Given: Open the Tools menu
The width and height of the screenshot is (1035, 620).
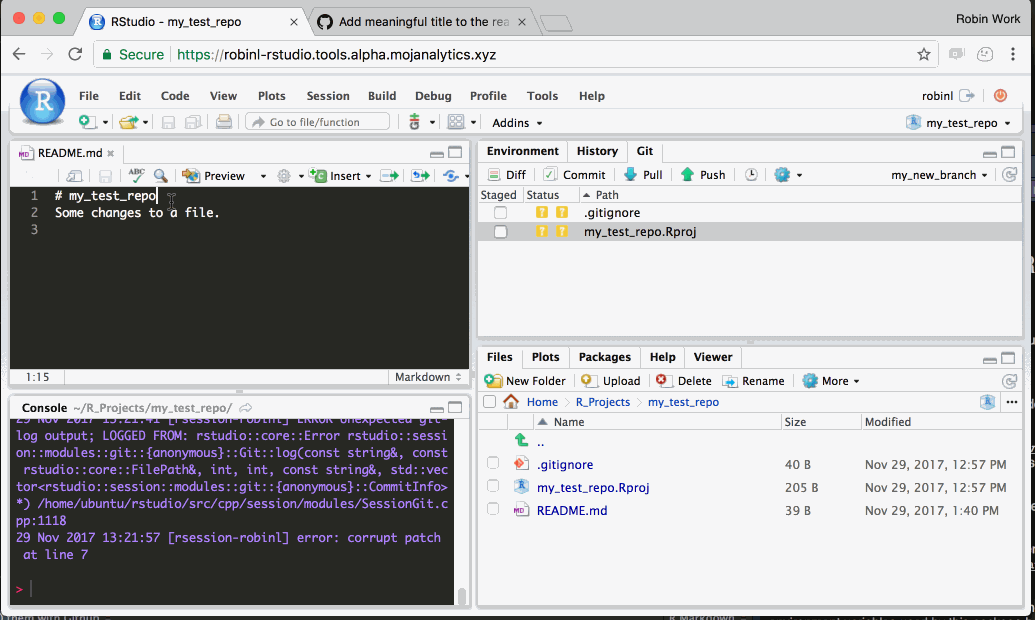Looking at the screenshot, I should 542,96.
